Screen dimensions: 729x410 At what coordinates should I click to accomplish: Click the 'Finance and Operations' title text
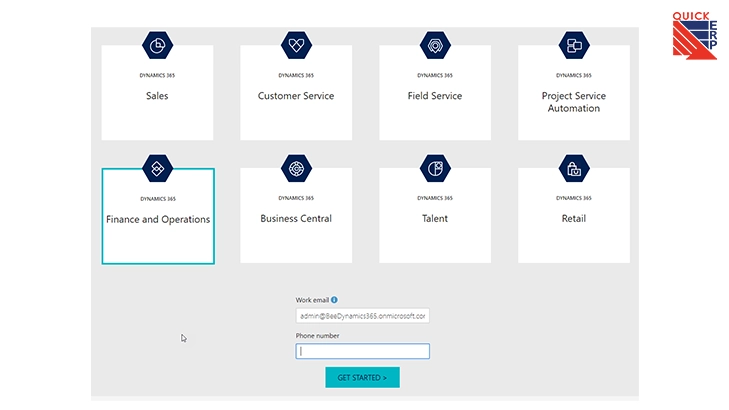(x=158, y=219)
